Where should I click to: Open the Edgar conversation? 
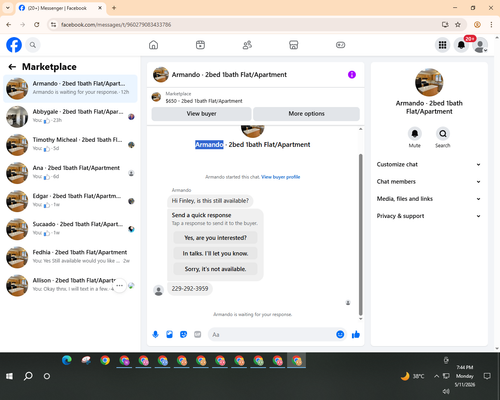70,201
